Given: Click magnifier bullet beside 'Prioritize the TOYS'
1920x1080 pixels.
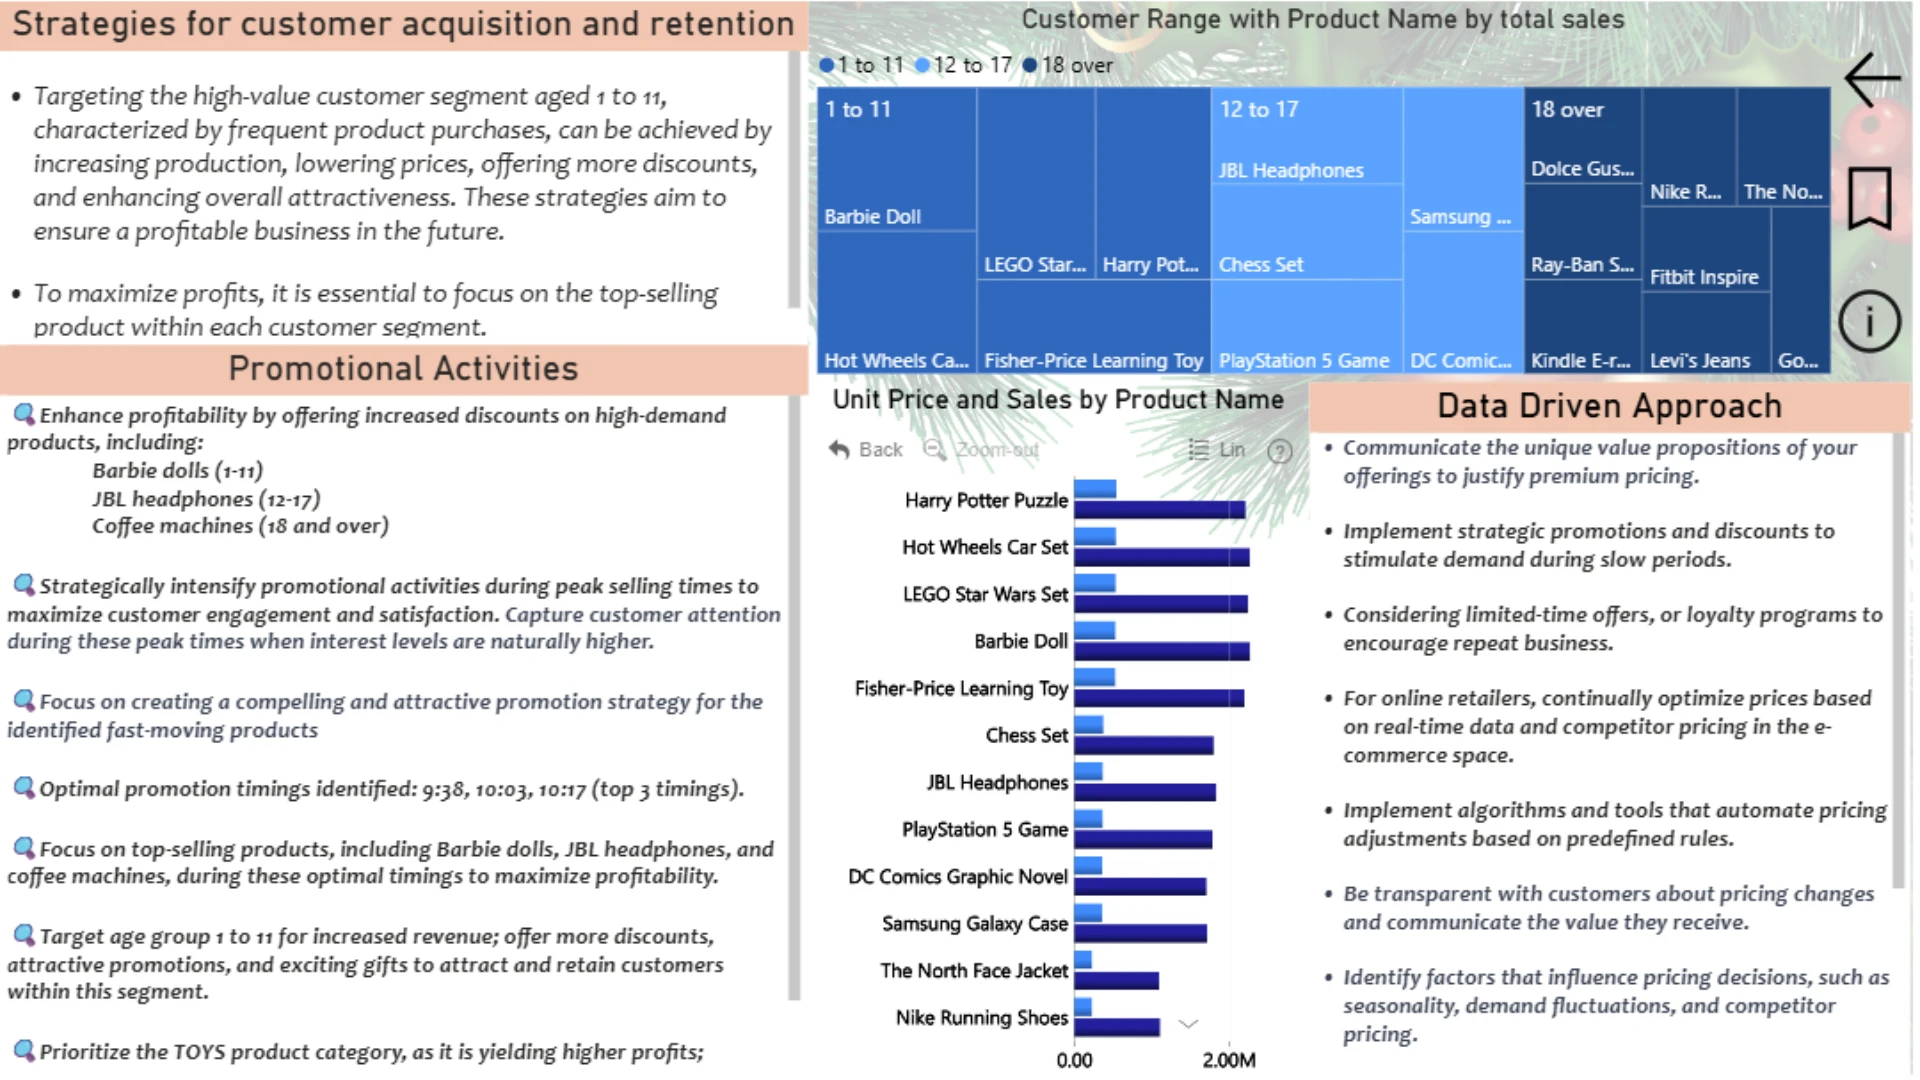Looking at the screenshot, I should click(23, 1050).
